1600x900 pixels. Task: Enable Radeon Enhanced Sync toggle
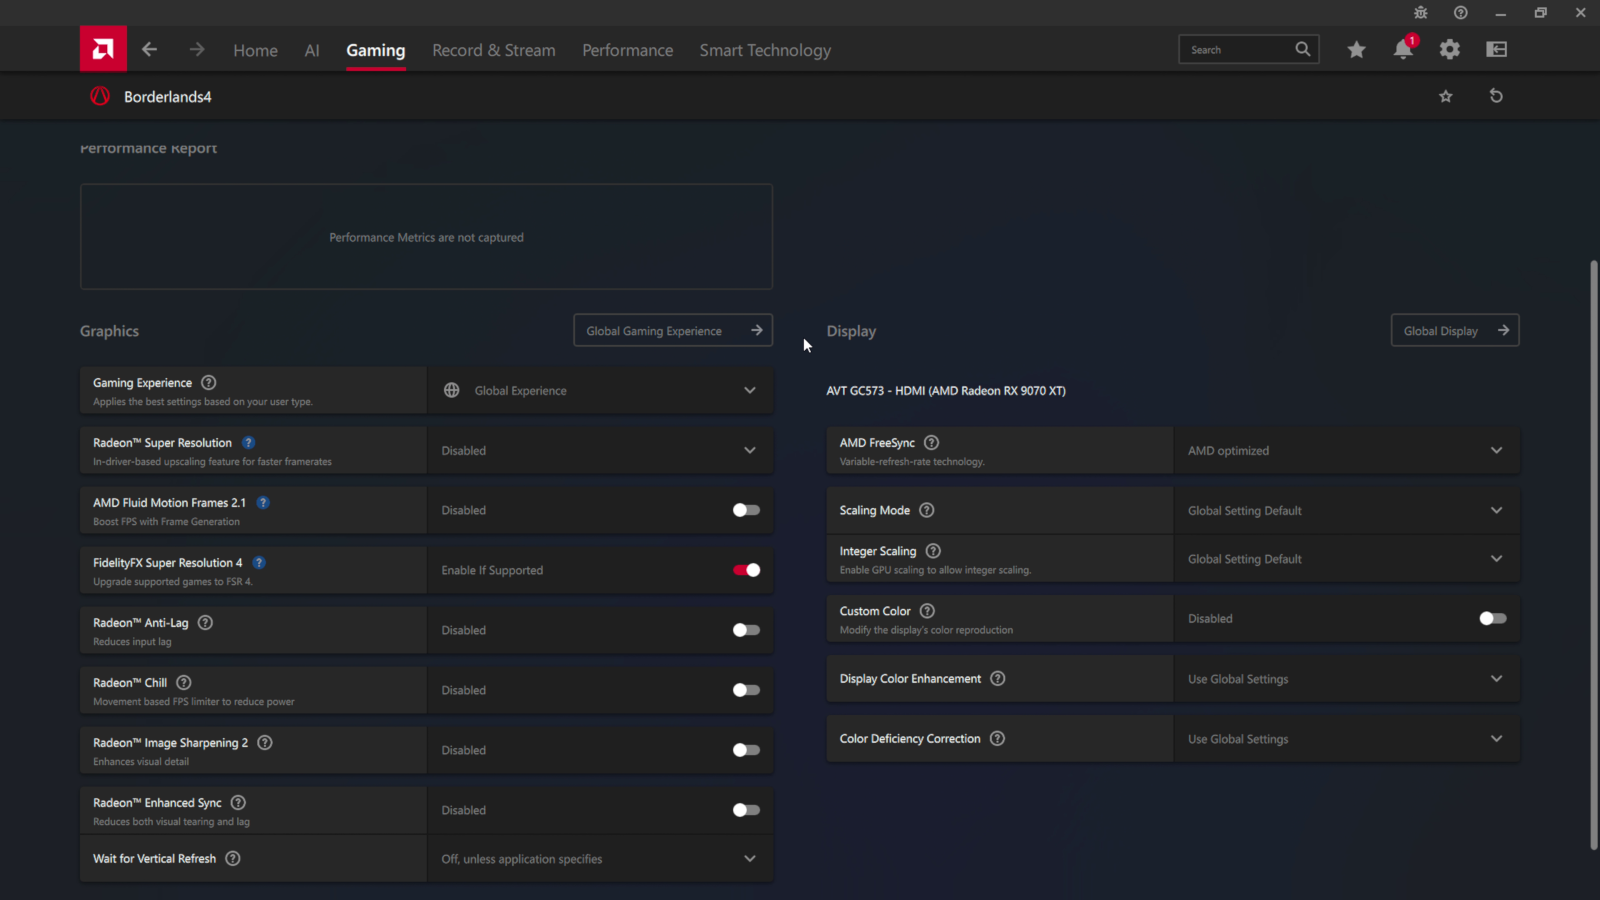pos(746,810)
